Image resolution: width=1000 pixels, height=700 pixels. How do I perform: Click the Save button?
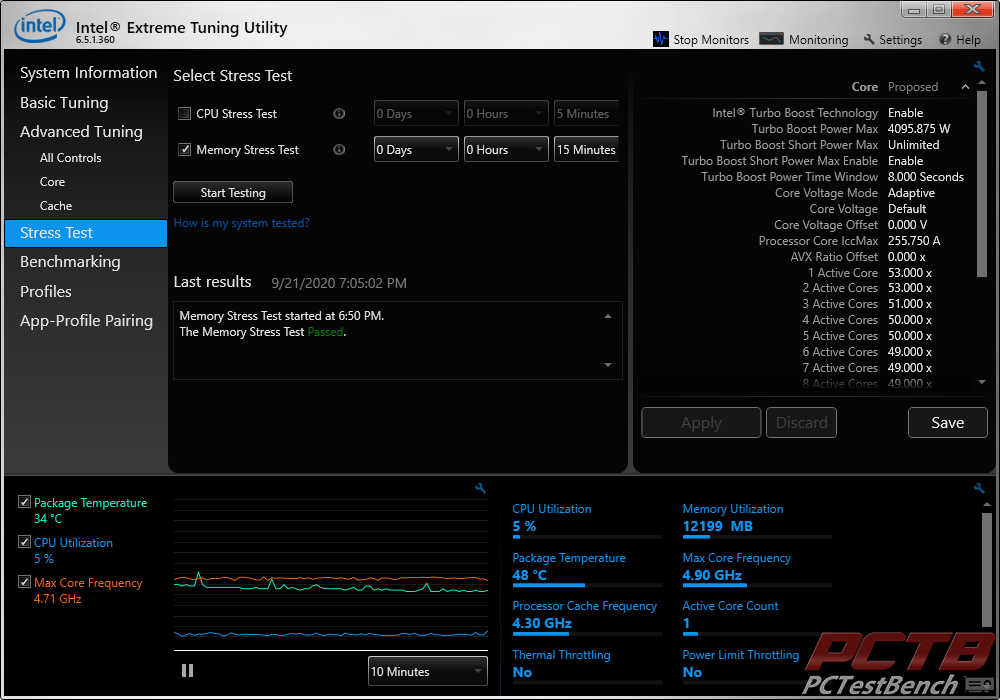click(947, 423)
